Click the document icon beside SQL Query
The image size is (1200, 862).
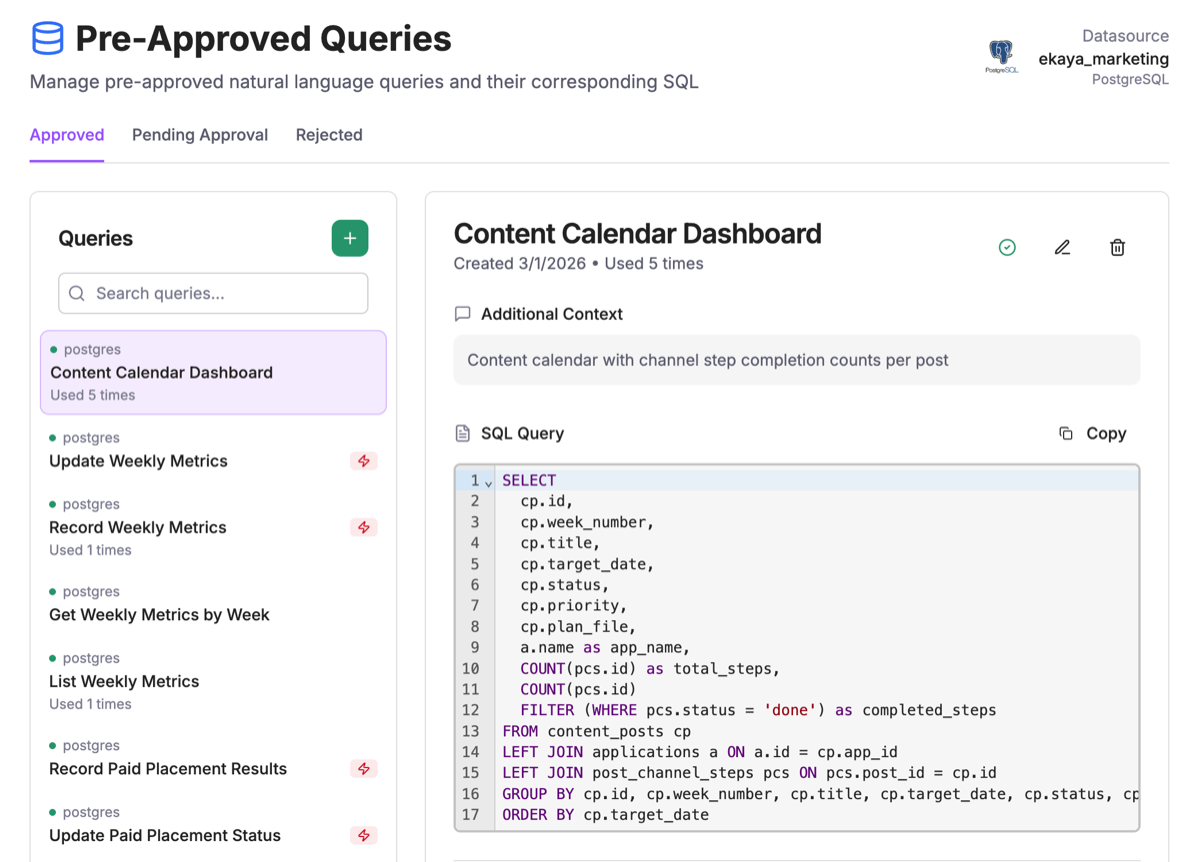point(462,433)
